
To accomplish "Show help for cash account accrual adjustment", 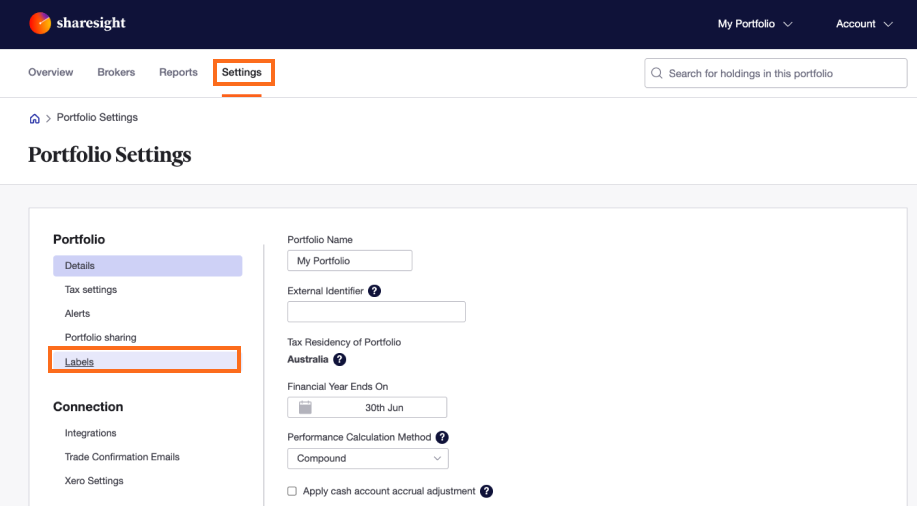I will [x=486, y=491].
